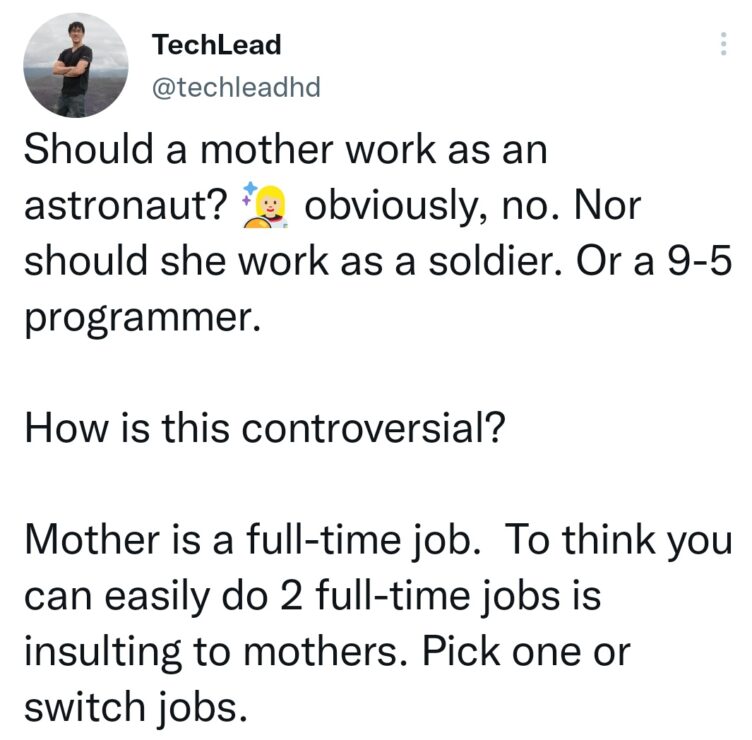Click the phrase "should she work"
The width and height of the screenshot is (752, 740).
tap(176, 261)
